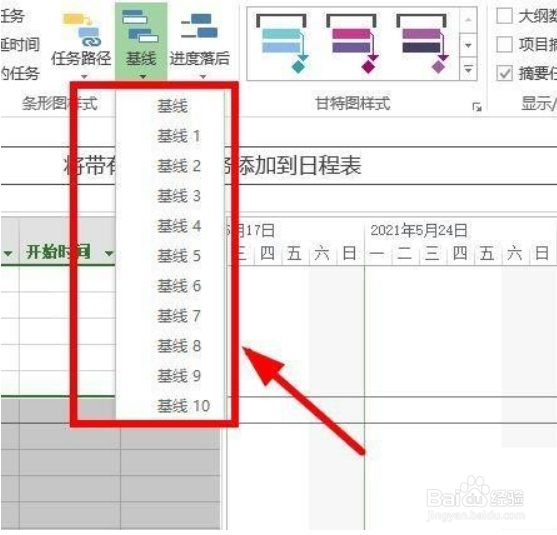Image resolution: width=557 pixels, height=535 pixels.
Task: Expand the 进度落后 dropdown arrow
Action: [x=203, y=76]
